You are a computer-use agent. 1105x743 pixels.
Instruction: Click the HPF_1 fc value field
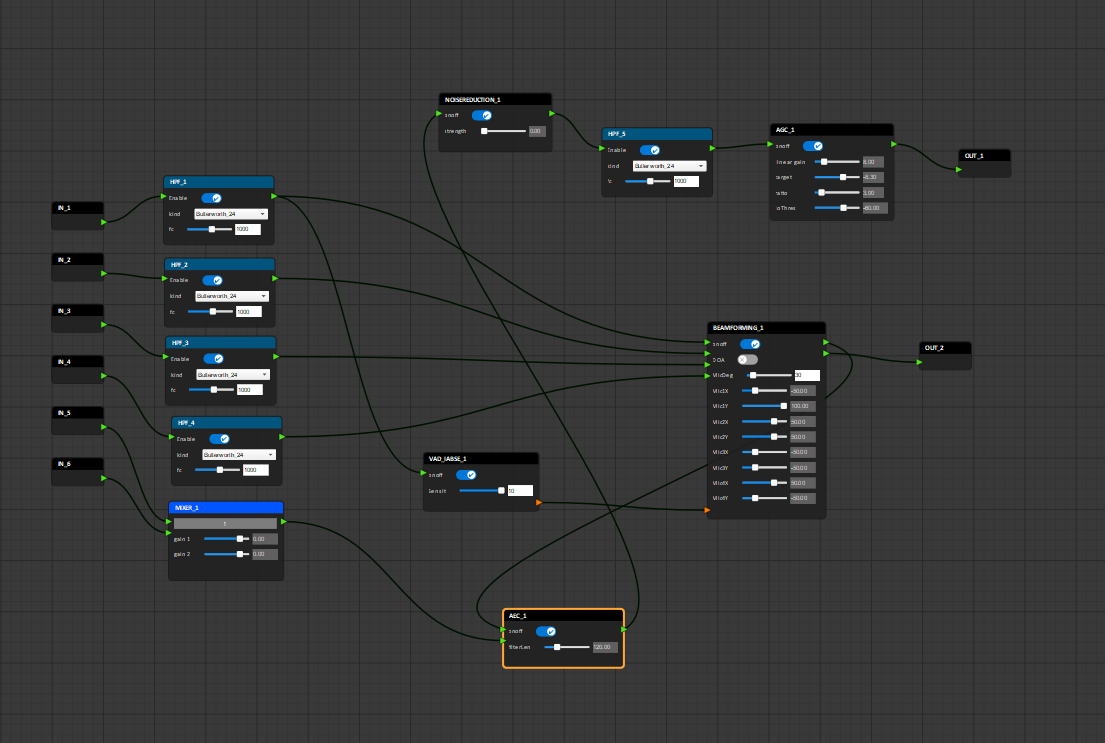click(x=247, y=229)
